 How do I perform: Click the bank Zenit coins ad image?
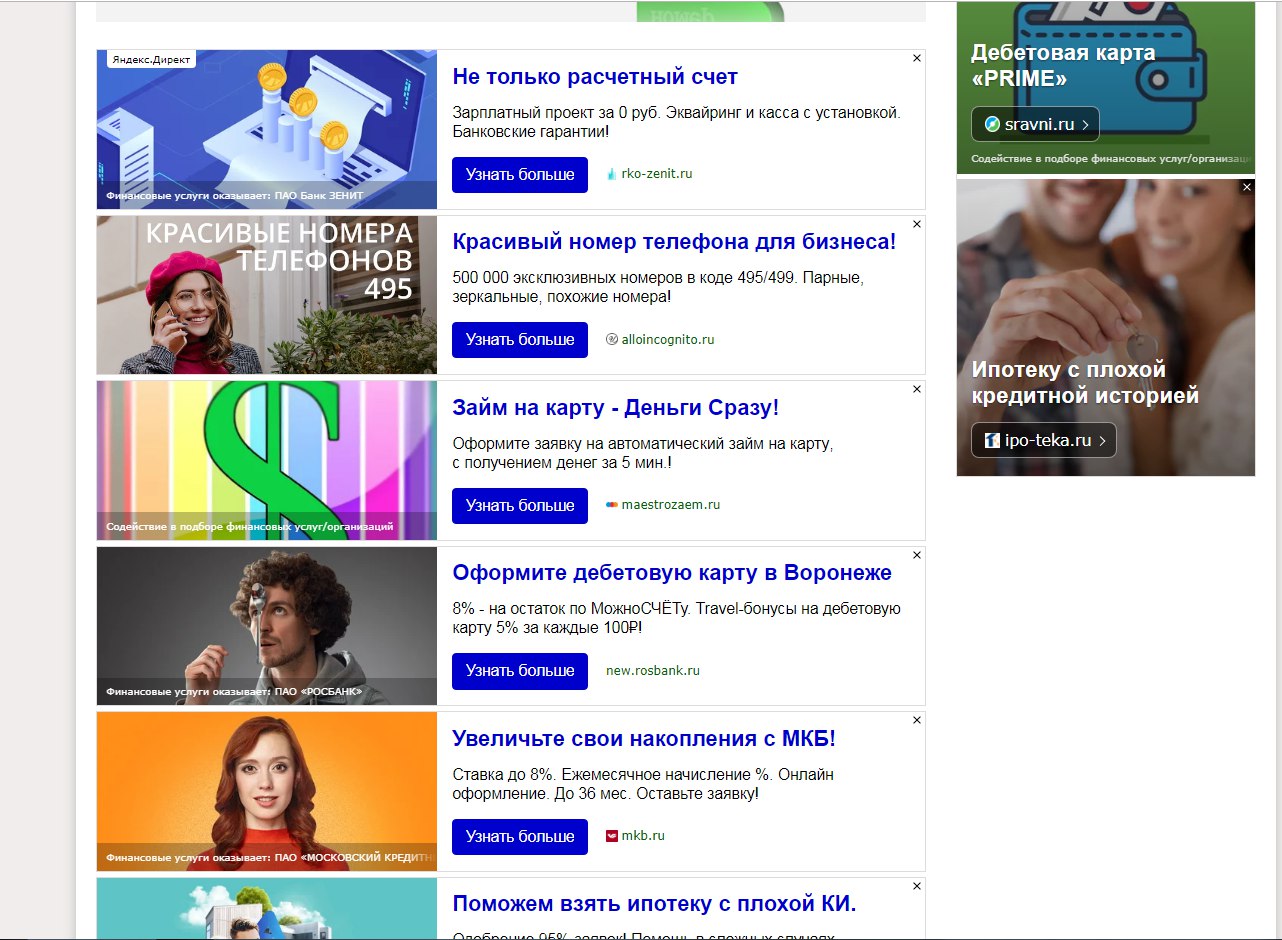(267, 129)
